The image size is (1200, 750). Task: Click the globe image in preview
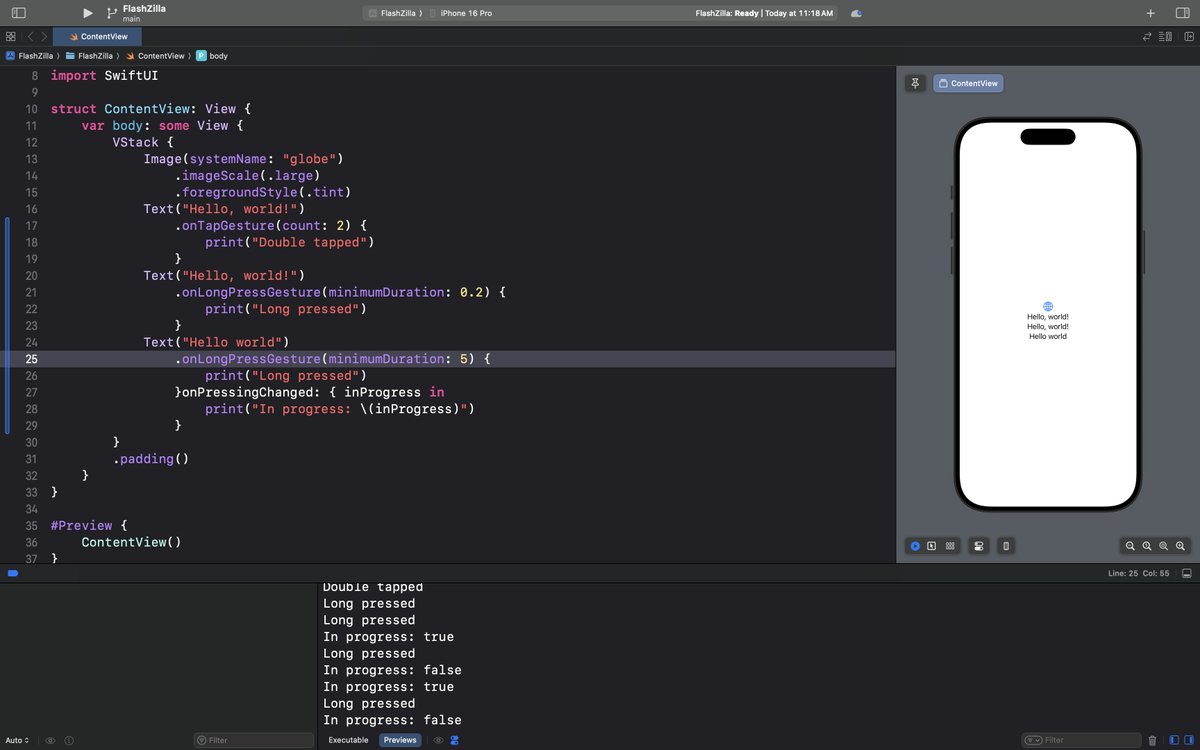[1048, 306]
